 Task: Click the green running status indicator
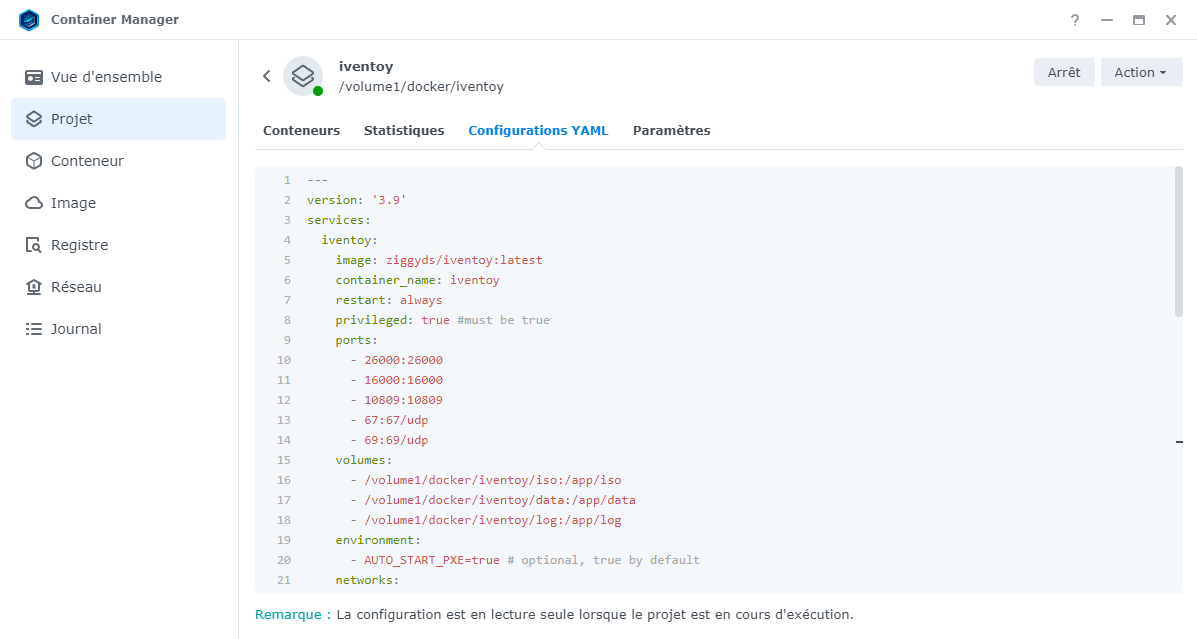click(x=318, y=89)
